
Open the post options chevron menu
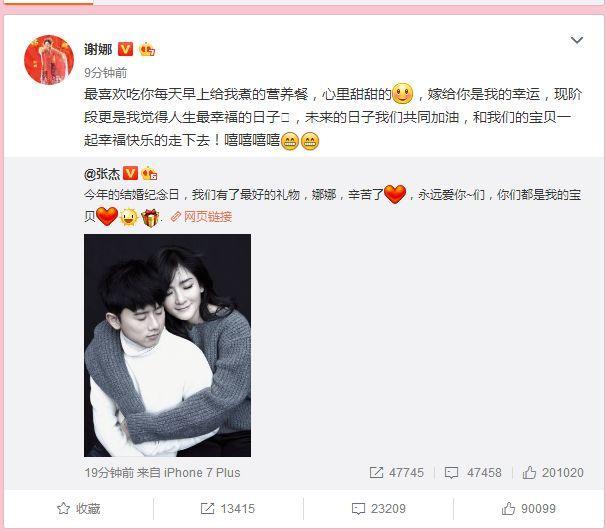[x=577, y=40]
